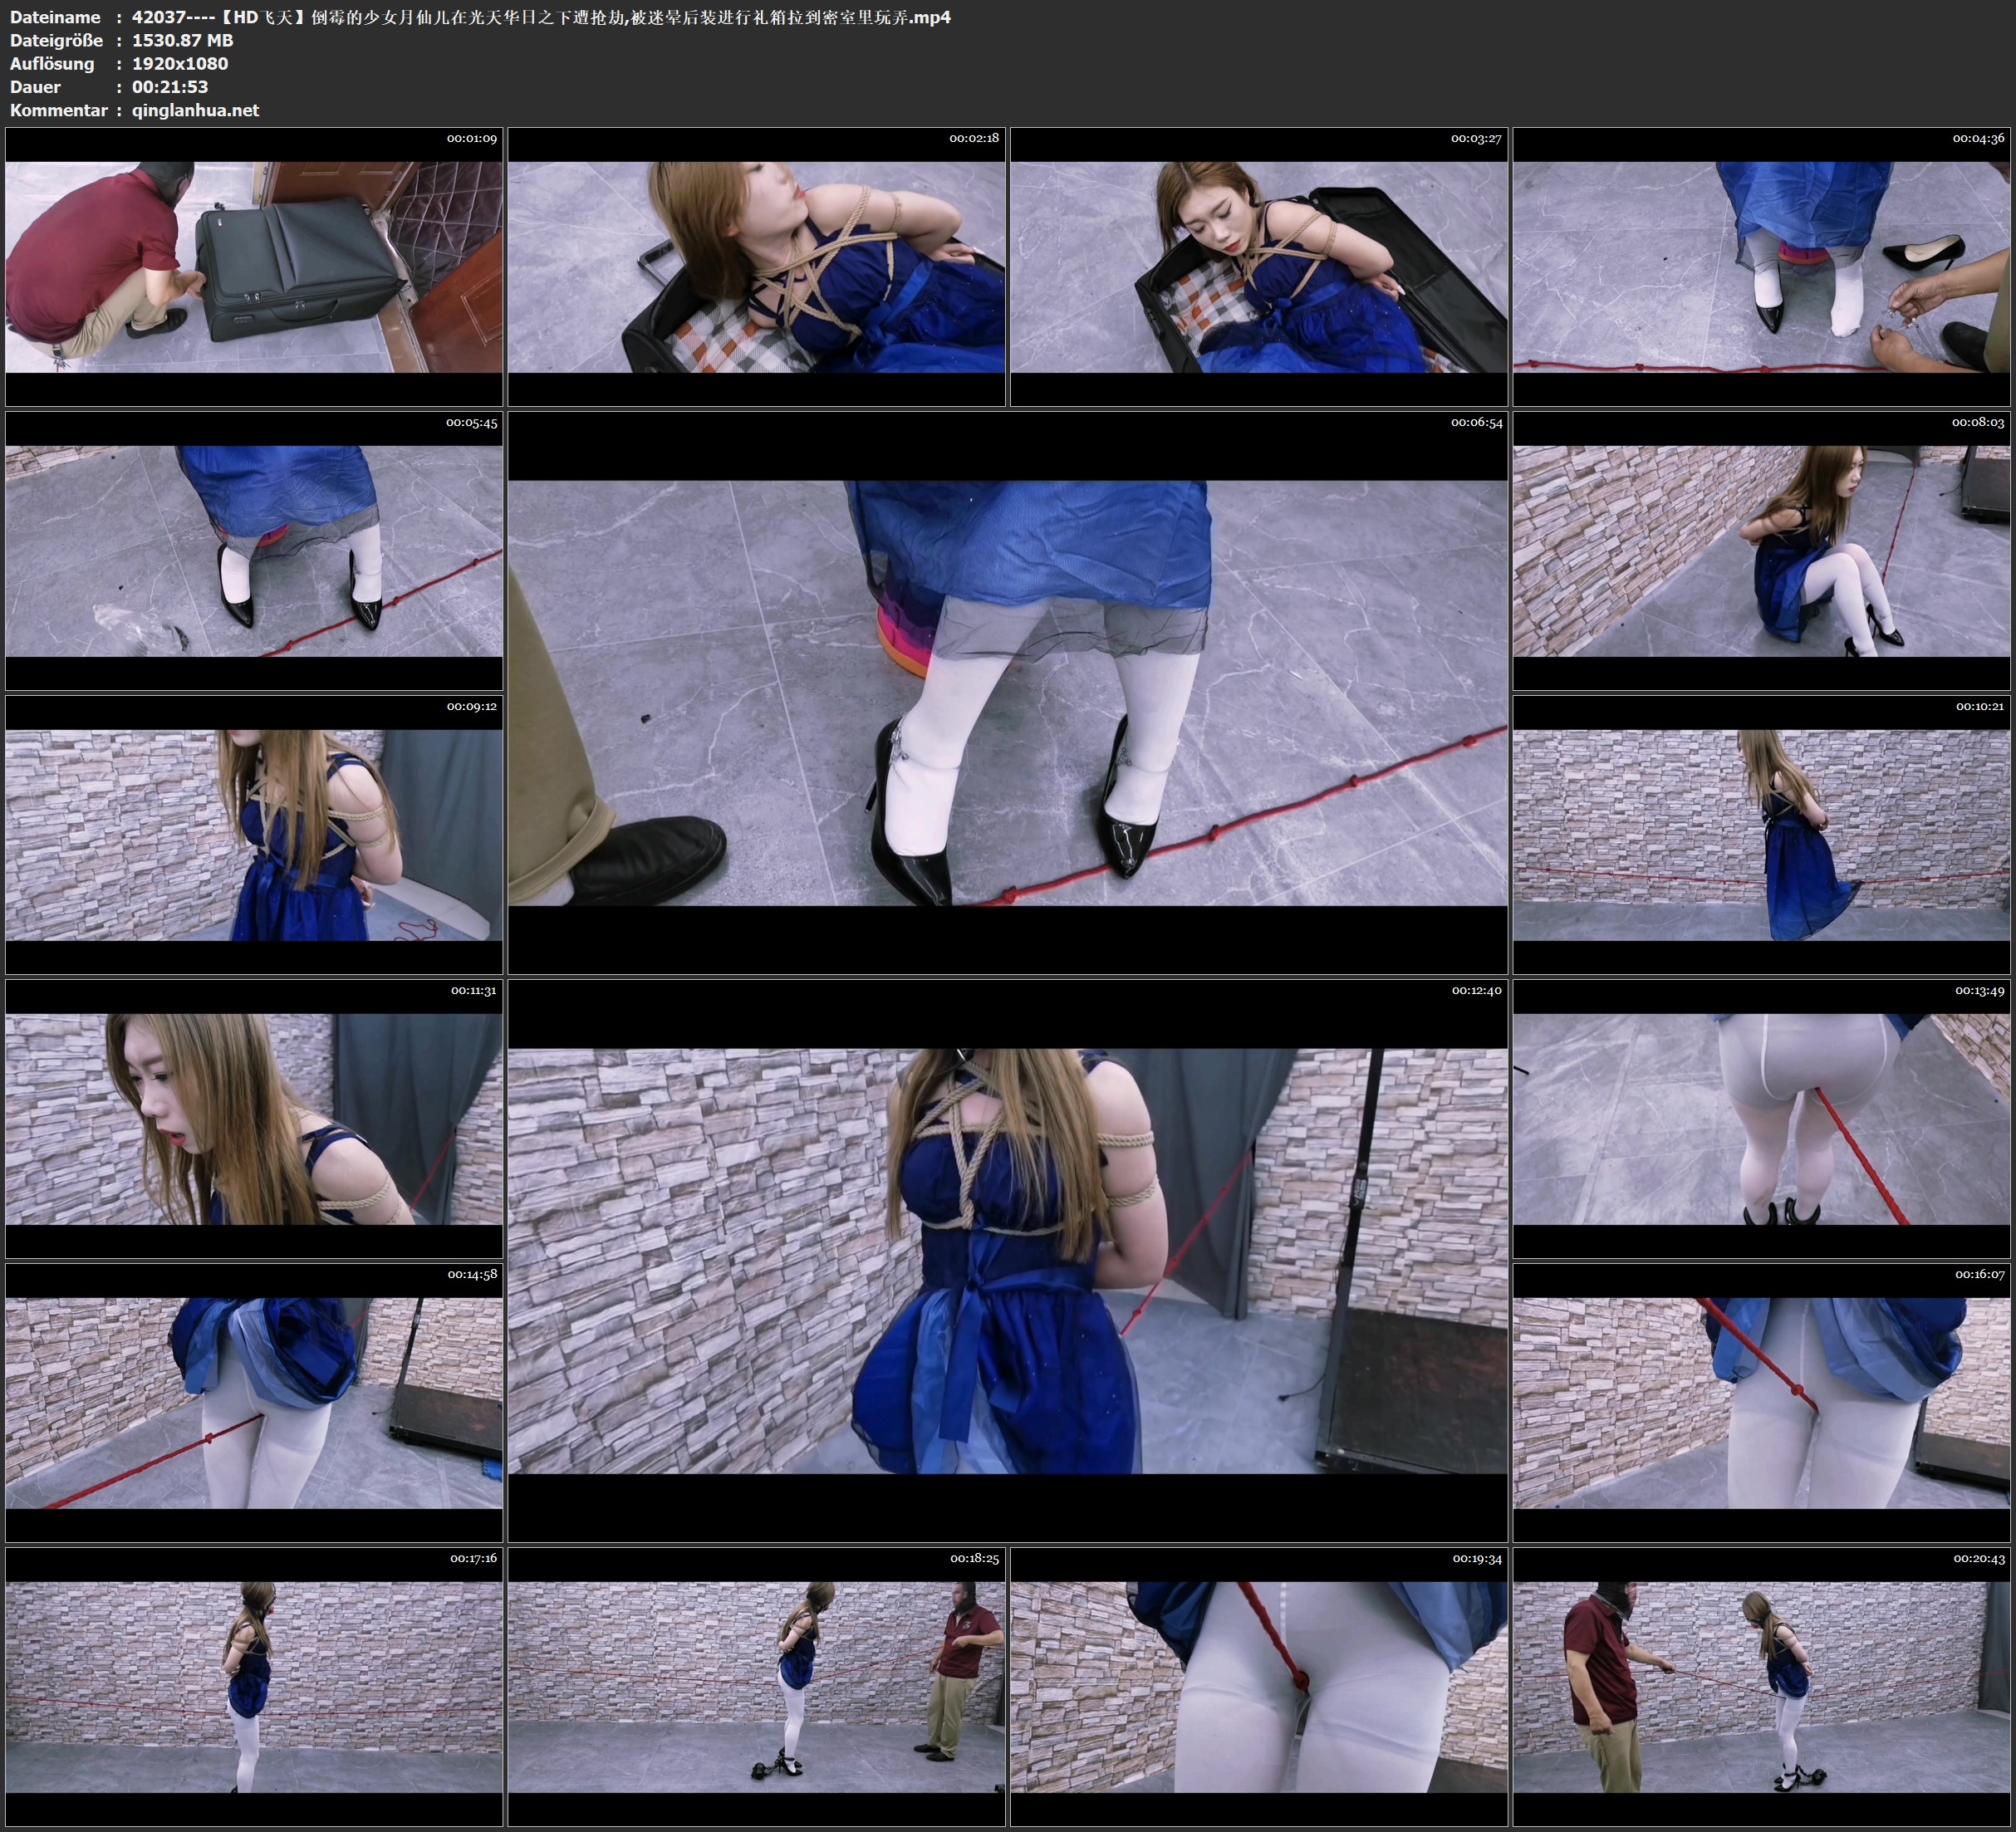Viewport: 2016px width, 1832px height.
Task: Click the 1920x1080 resolution value
Action: pos(180,63)
